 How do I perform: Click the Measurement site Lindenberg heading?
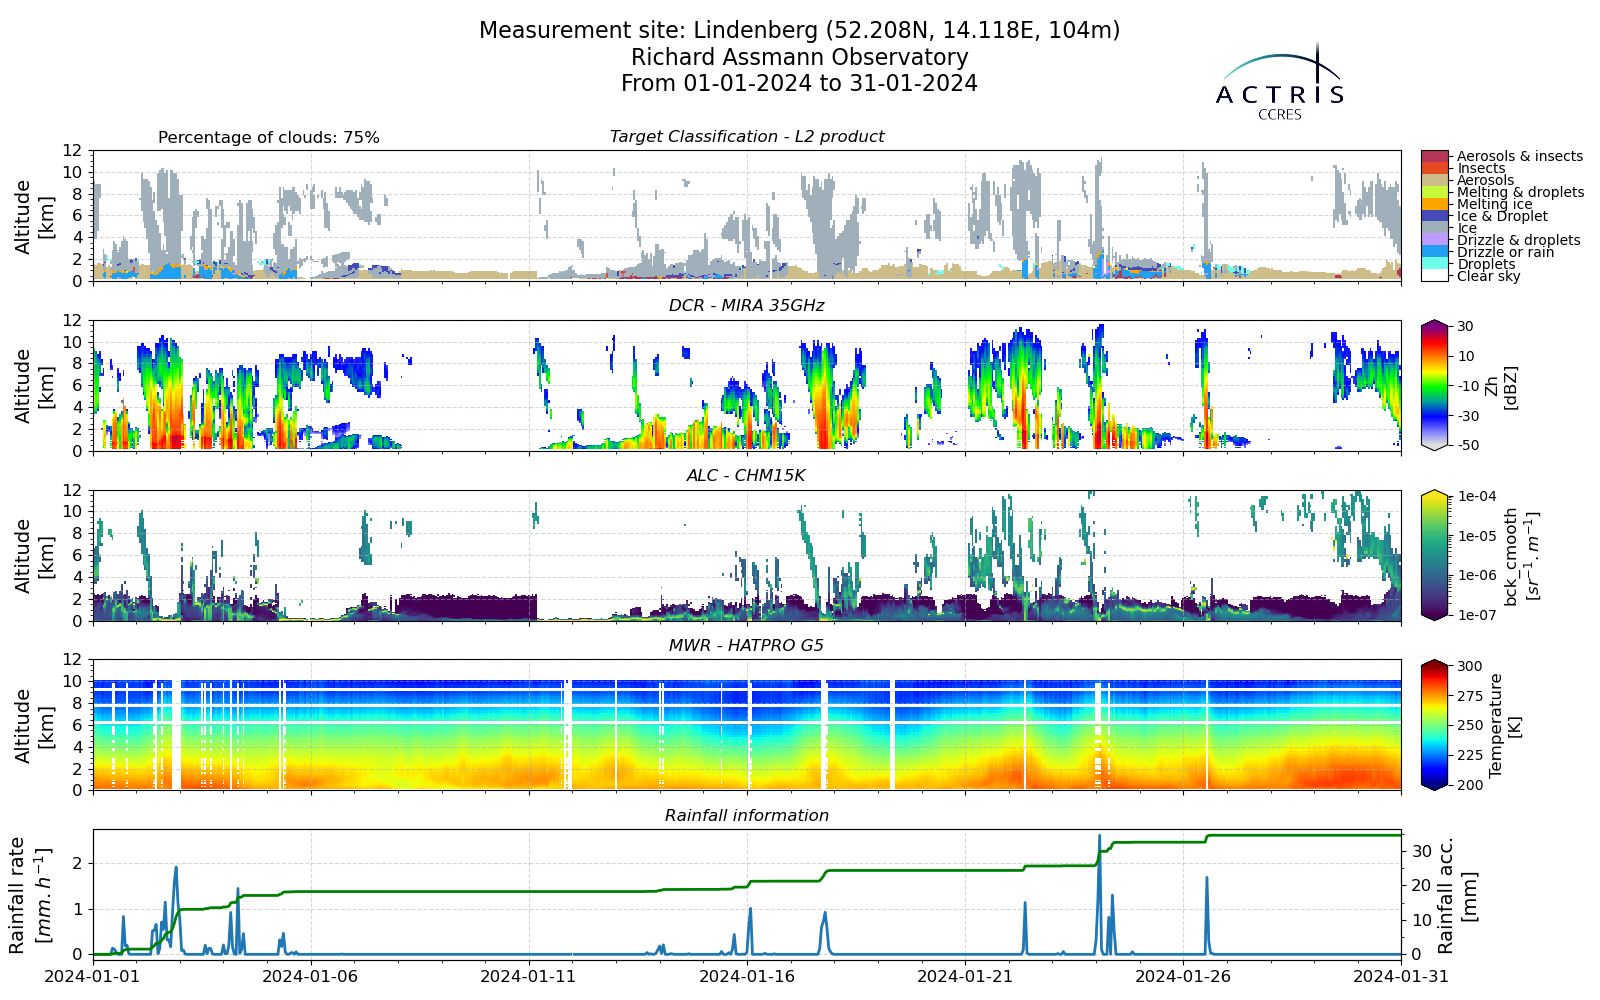coord(799,31)
